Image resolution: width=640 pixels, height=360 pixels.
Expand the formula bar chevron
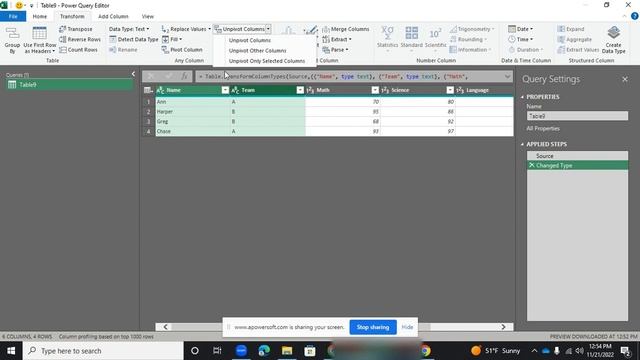pos(507,76)
